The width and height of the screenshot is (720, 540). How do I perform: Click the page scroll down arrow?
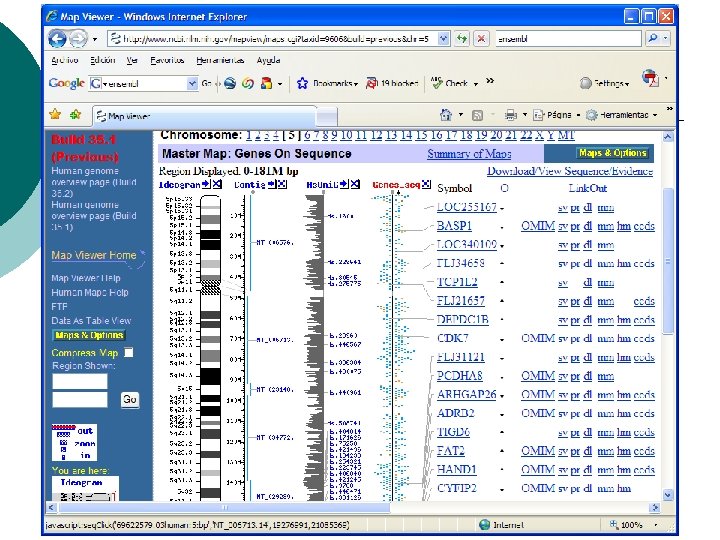668,495
